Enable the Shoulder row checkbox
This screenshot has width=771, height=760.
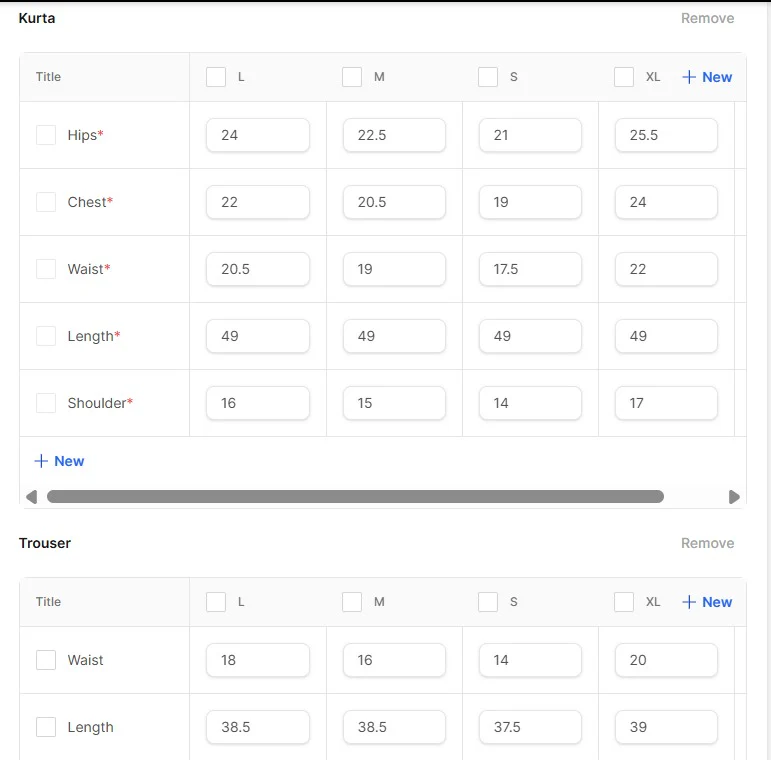point(46,403)
